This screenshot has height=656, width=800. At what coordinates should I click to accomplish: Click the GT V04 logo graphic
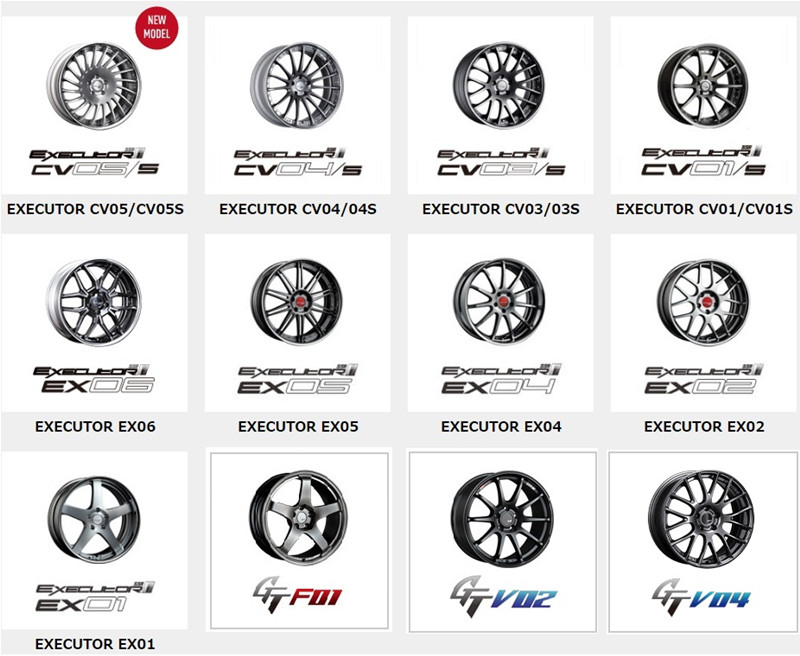point(702,597)
